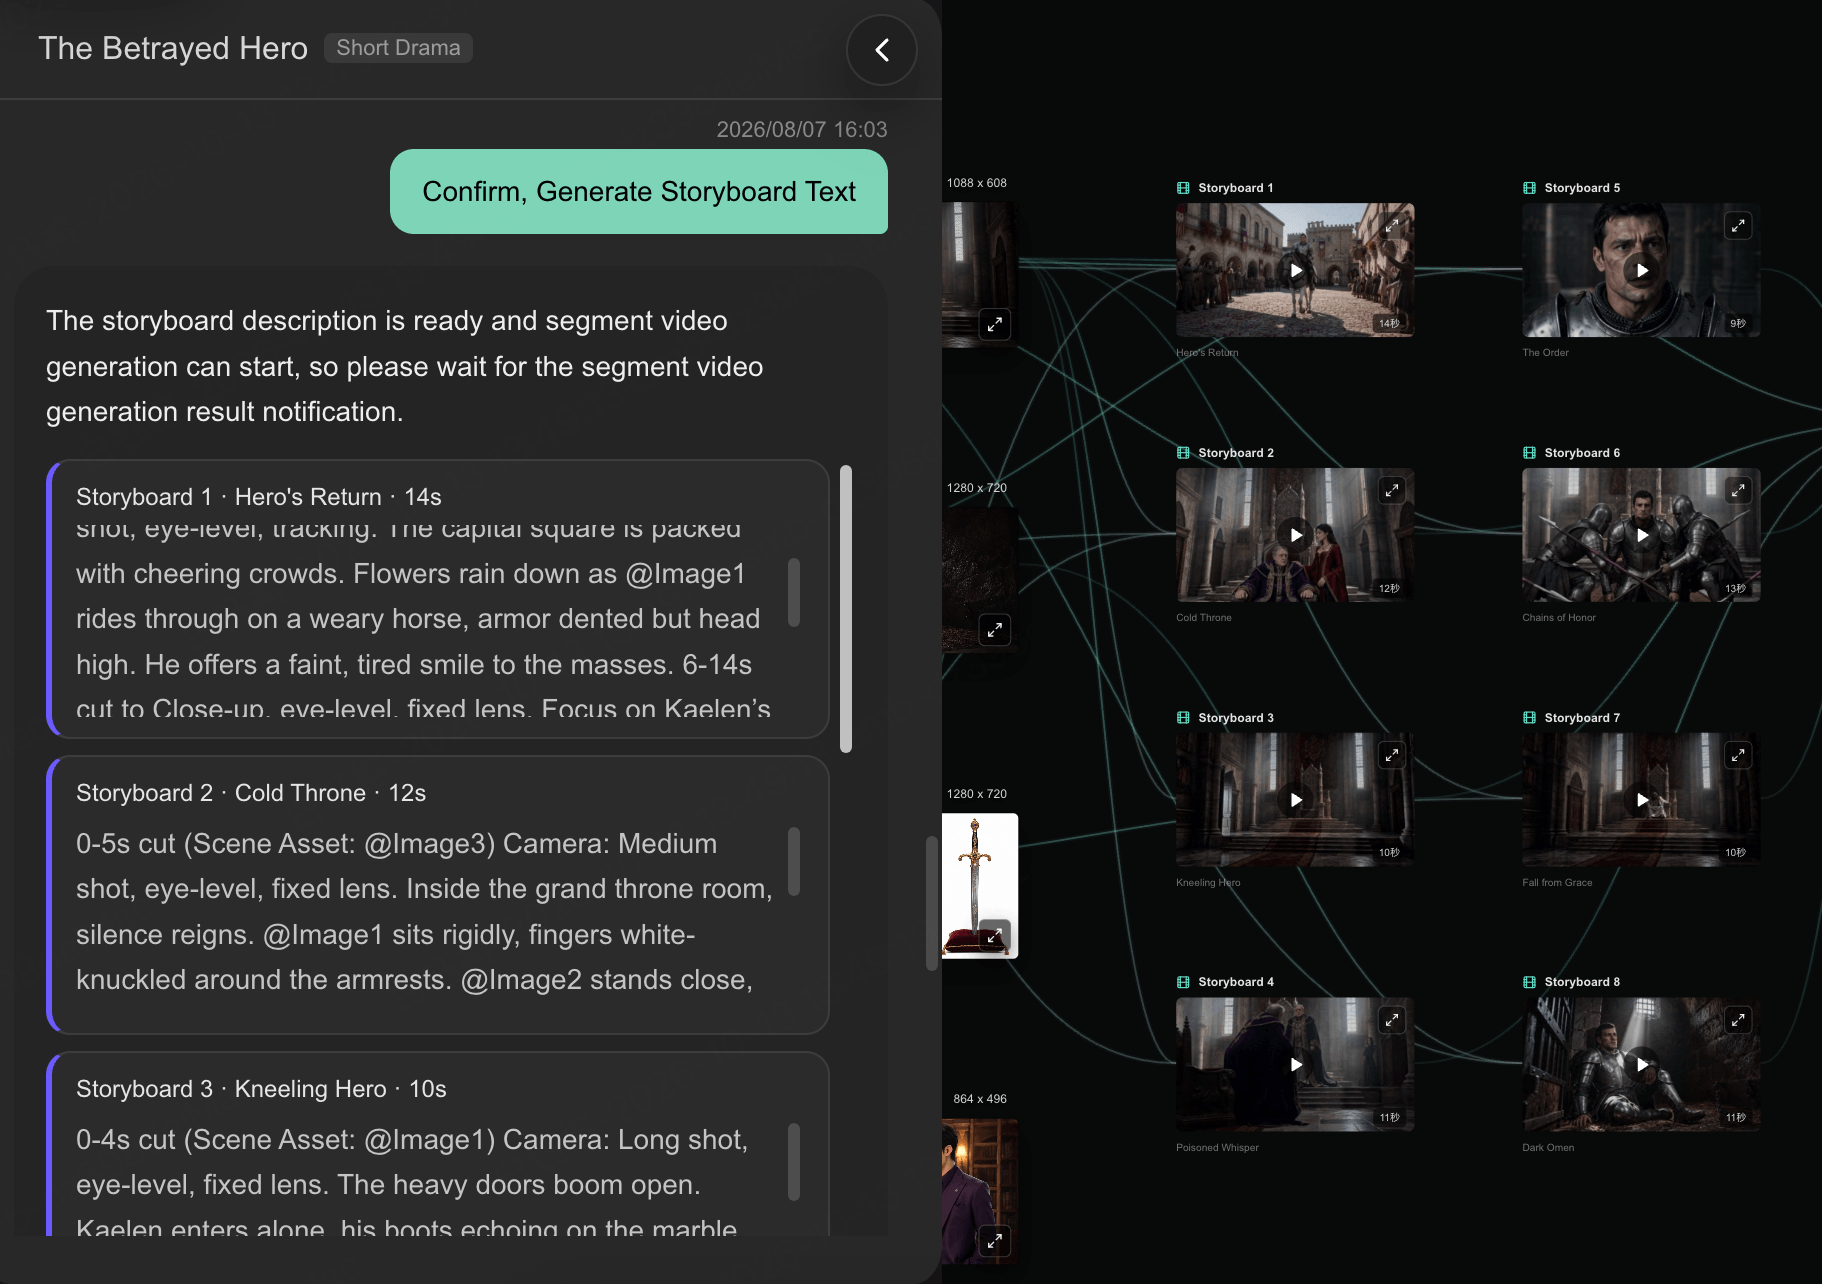
Task: Open the Storyboard 2 Cold Throne card
Action: coord(438,895)
